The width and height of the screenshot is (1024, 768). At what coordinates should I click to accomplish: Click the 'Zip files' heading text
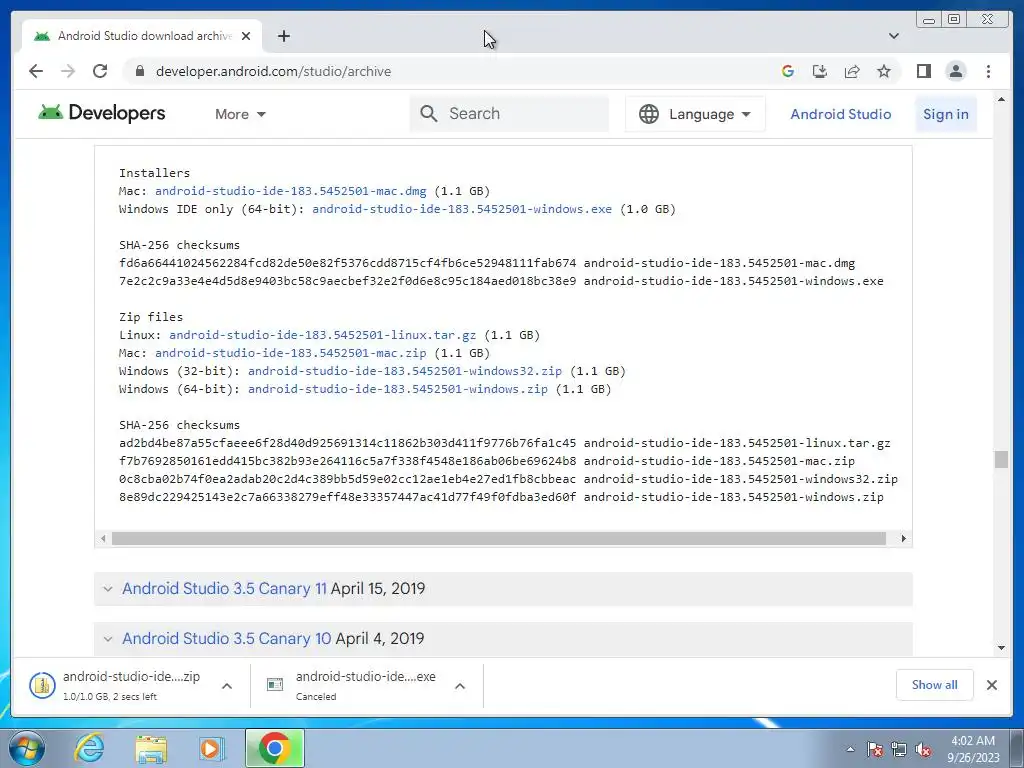coord(151,317)
